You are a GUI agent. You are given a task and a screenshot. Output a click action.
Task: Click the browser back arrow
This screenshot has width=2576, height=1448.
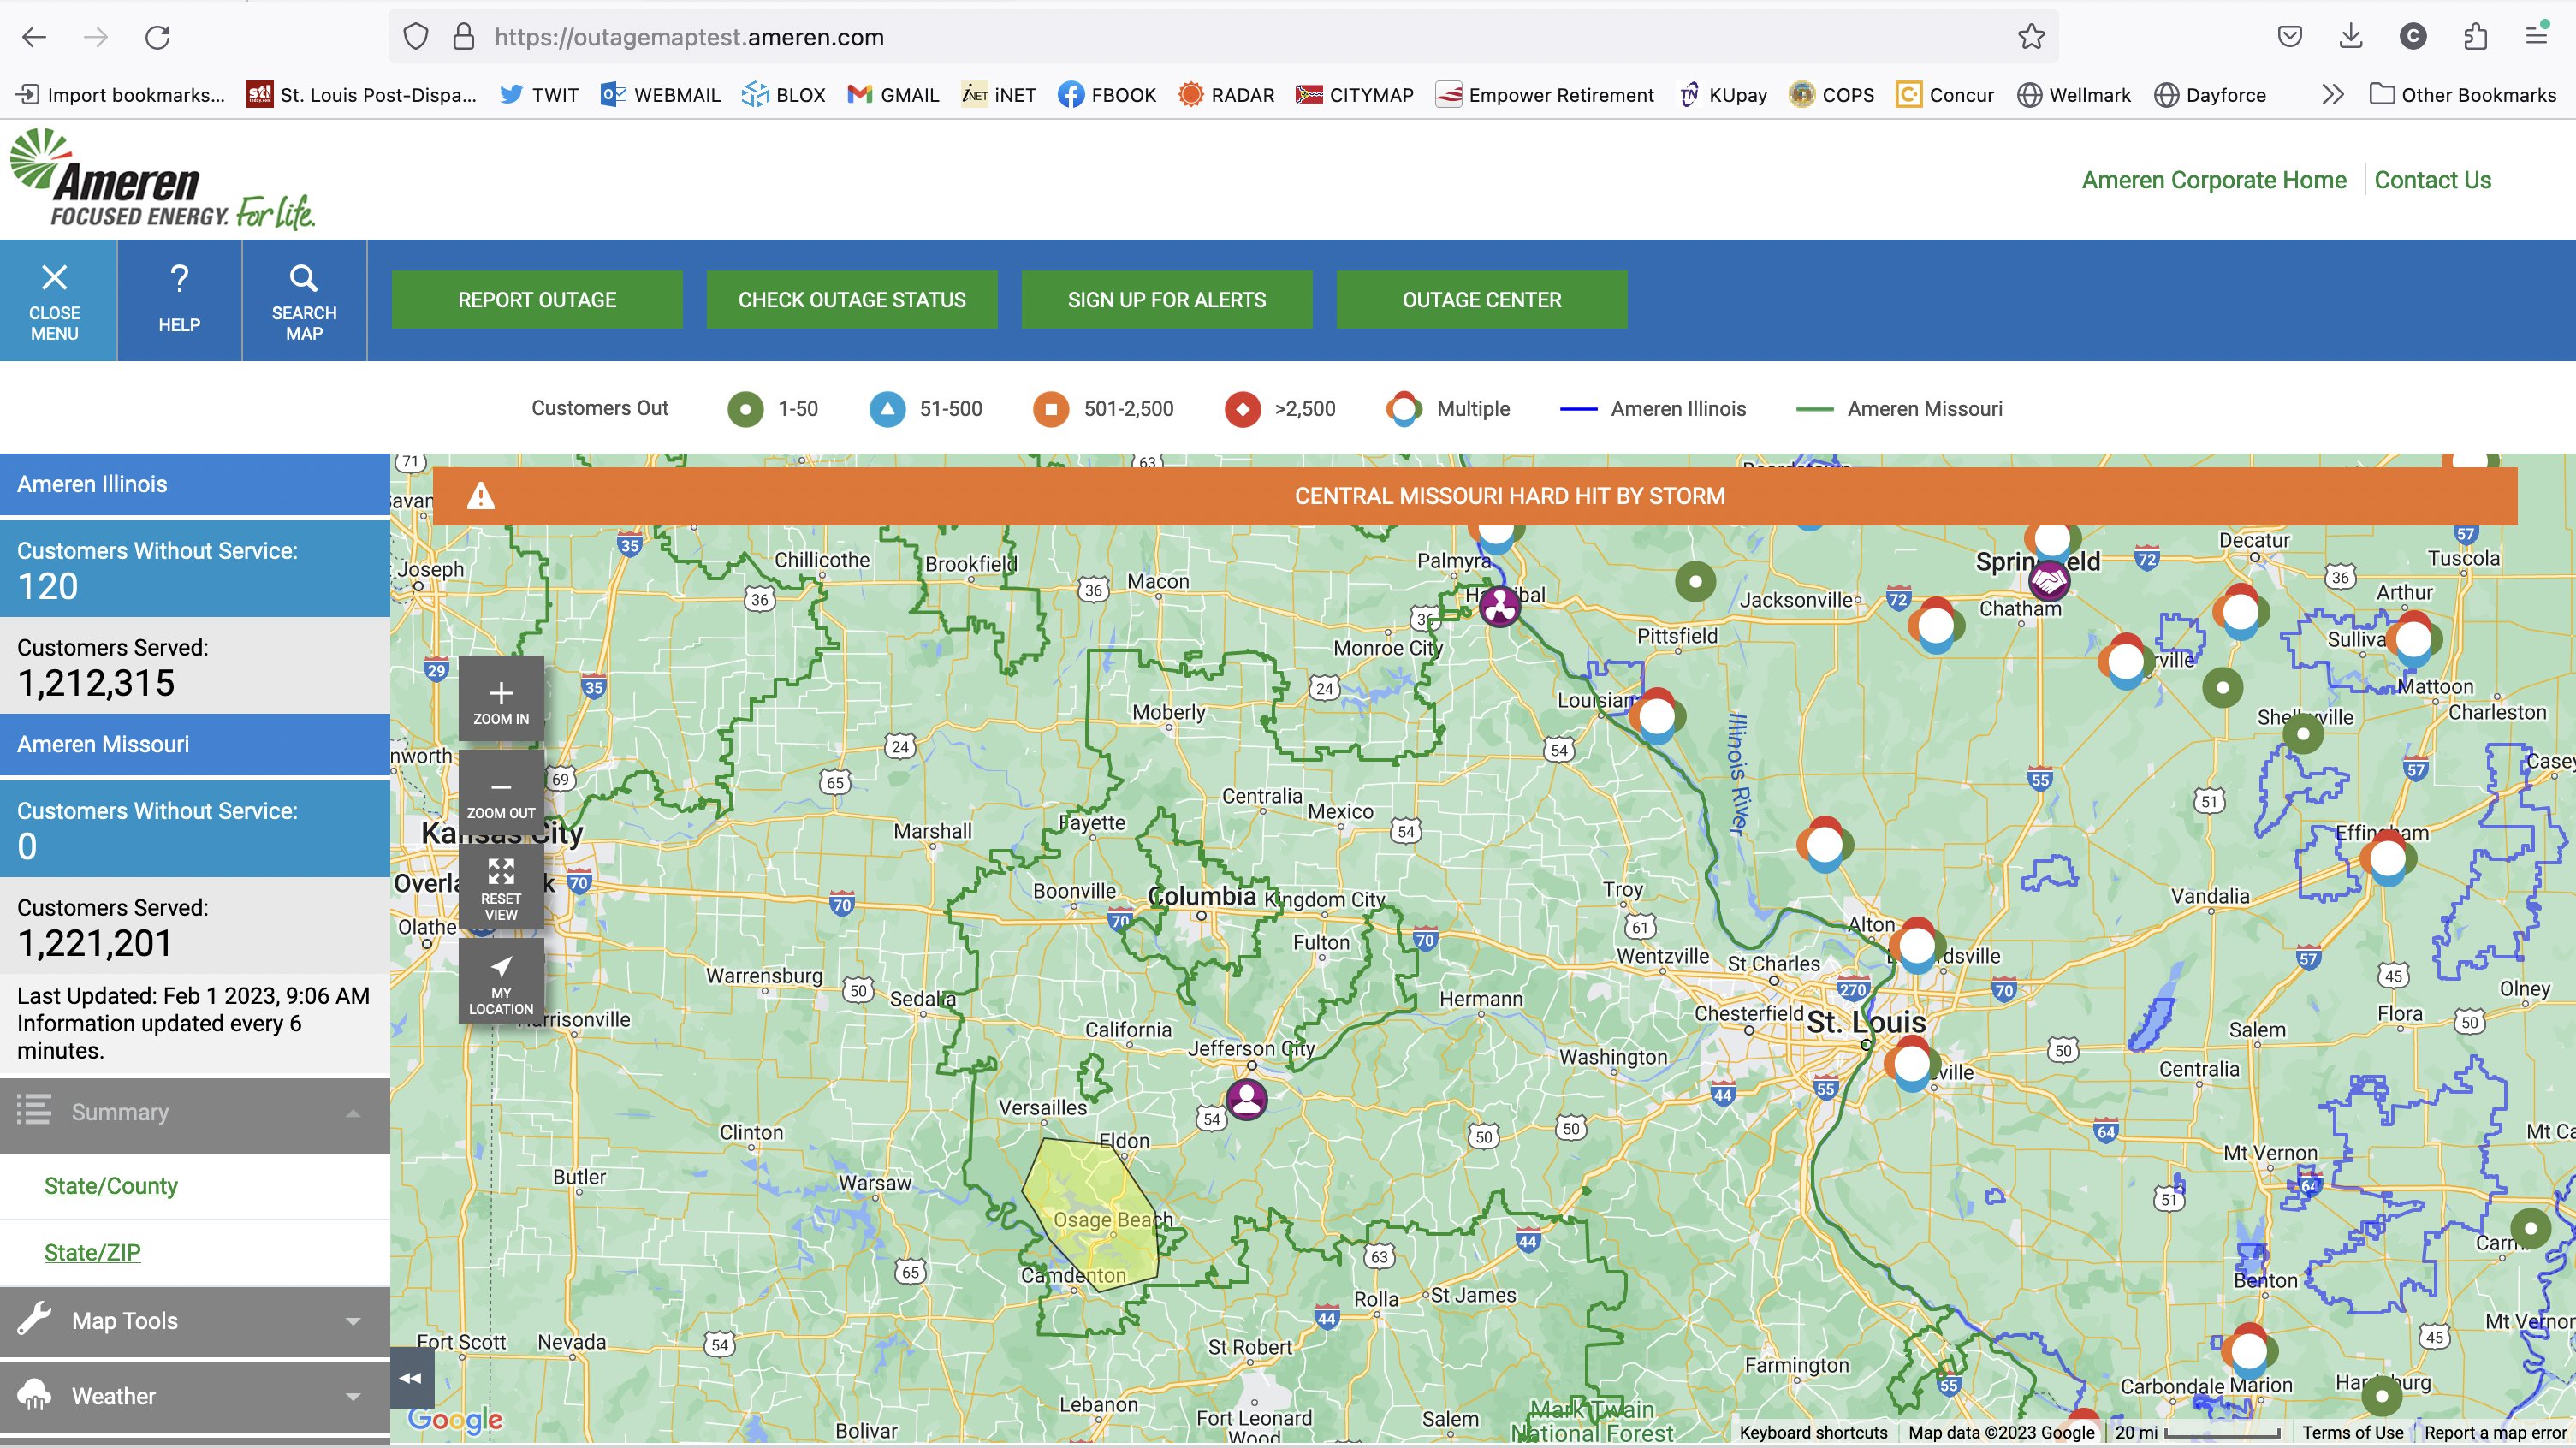(34, 37)
